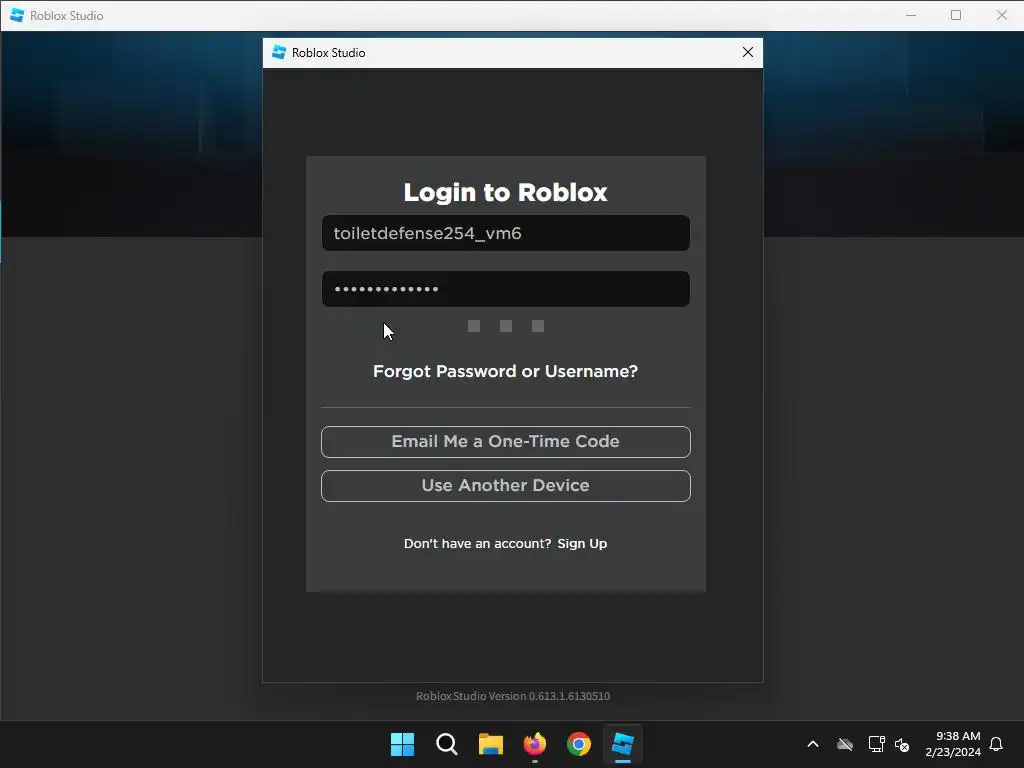The image size is (1024, 768).
Task: Click Email Me a One-Time Code button
Action: point(505,441)
